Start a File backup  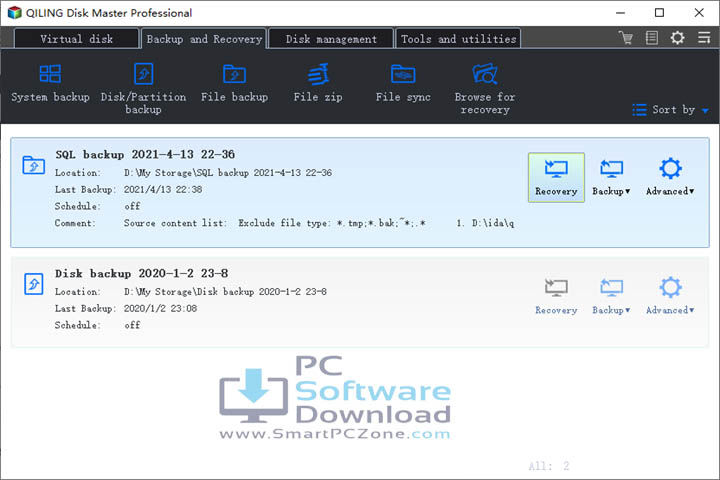click(234, 84)
